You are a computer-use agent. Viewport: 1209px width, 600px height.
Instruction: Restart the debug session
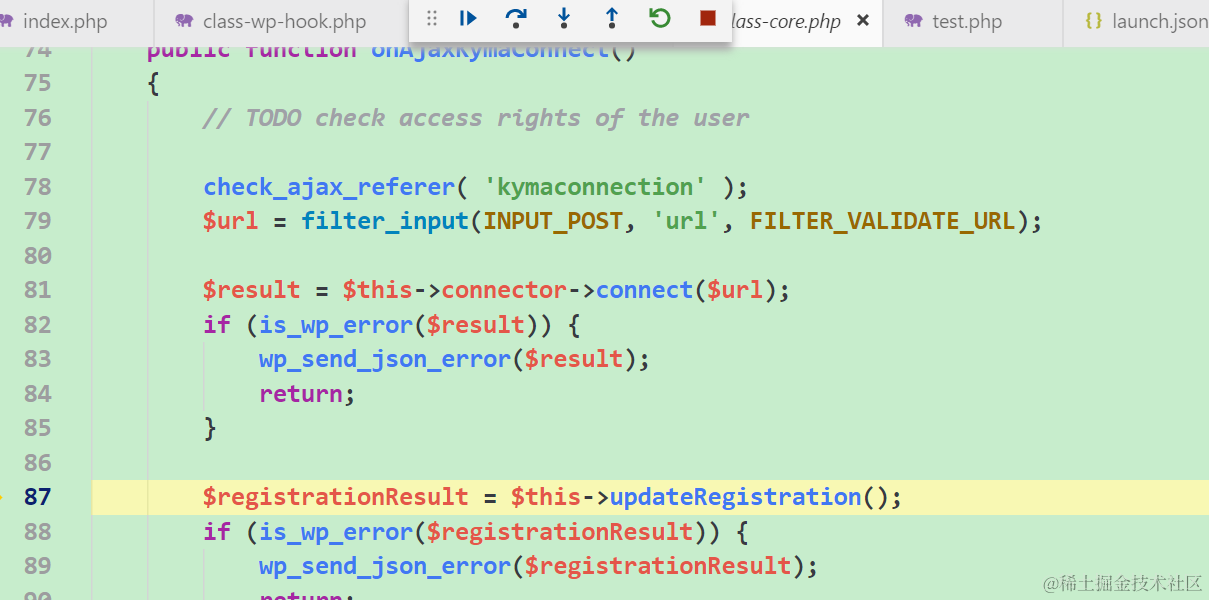coord(660,18)
